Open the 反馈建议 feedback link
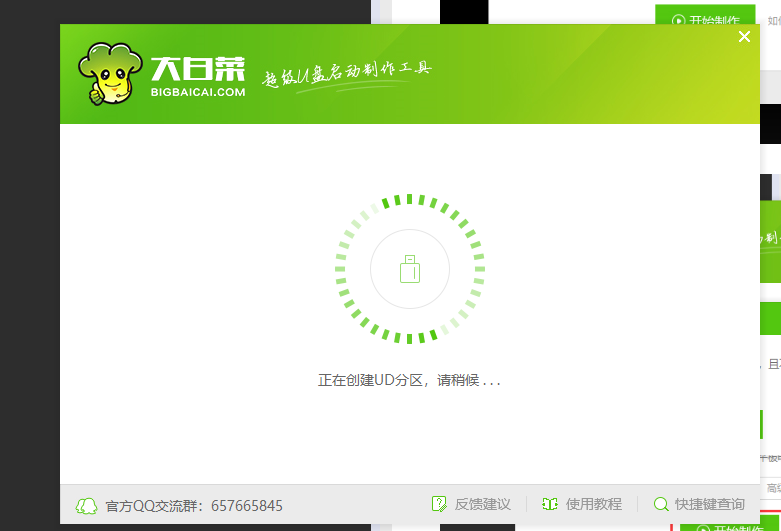781x531 pixels. click(482, 504)
